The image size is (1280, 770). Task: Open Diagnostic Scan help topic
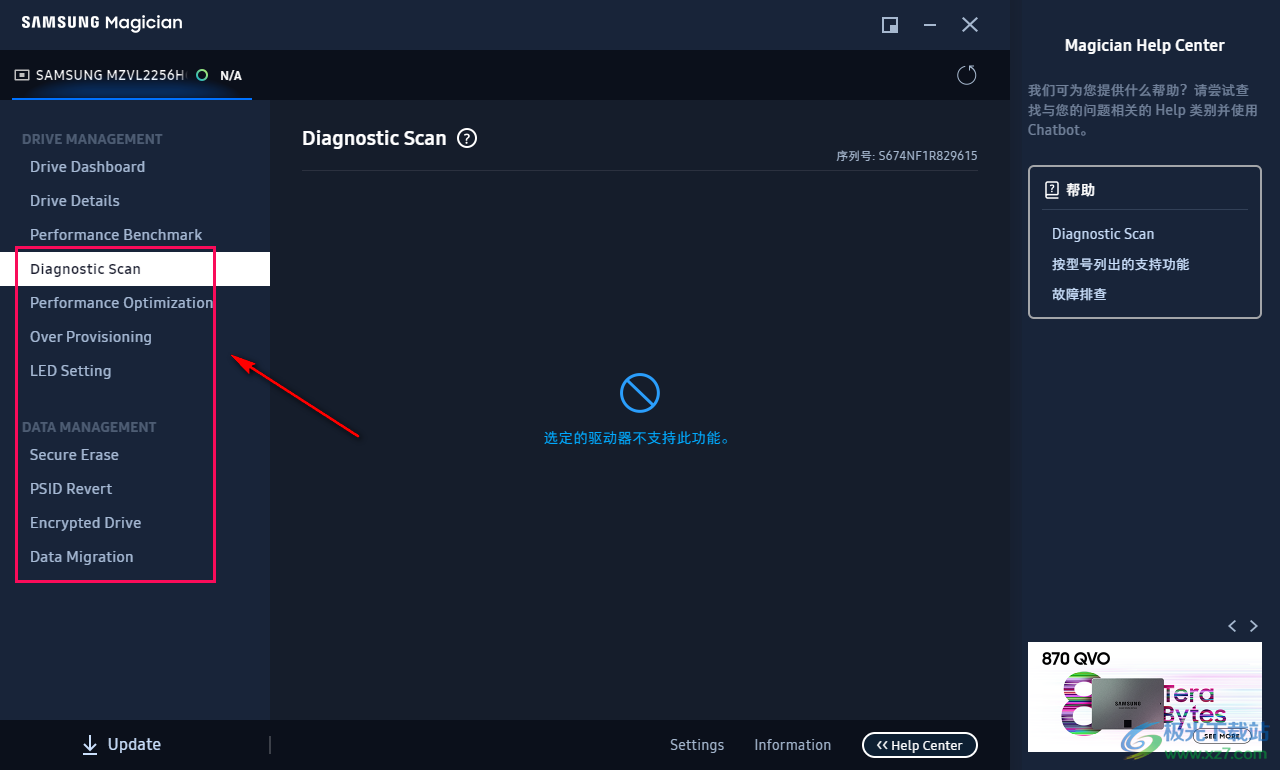pyautogui.click(x=1103, y=234)
